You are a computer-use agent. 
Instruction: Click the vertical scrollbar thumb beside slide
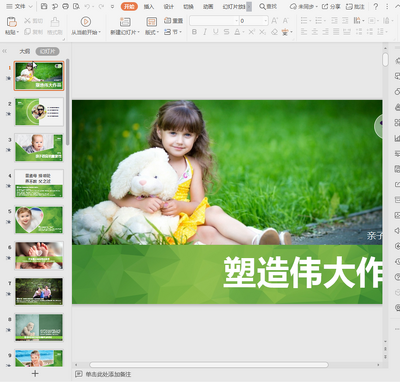pos(385,59)
